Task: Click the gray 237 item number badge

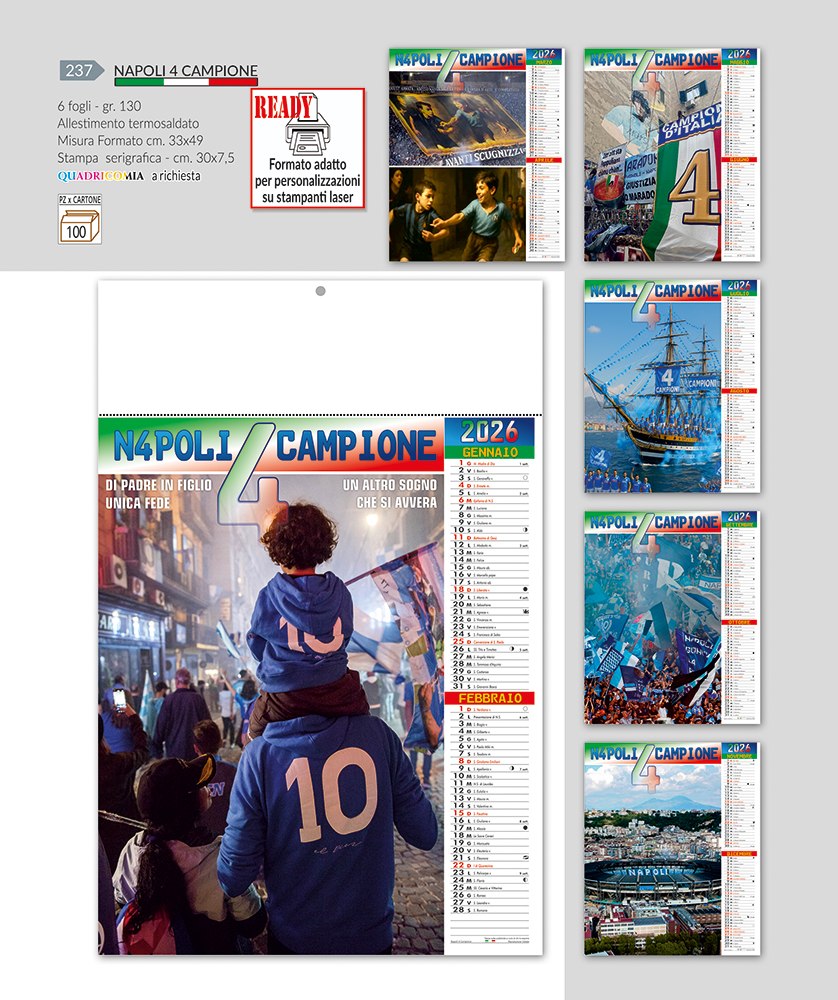Action: [81, 70]
